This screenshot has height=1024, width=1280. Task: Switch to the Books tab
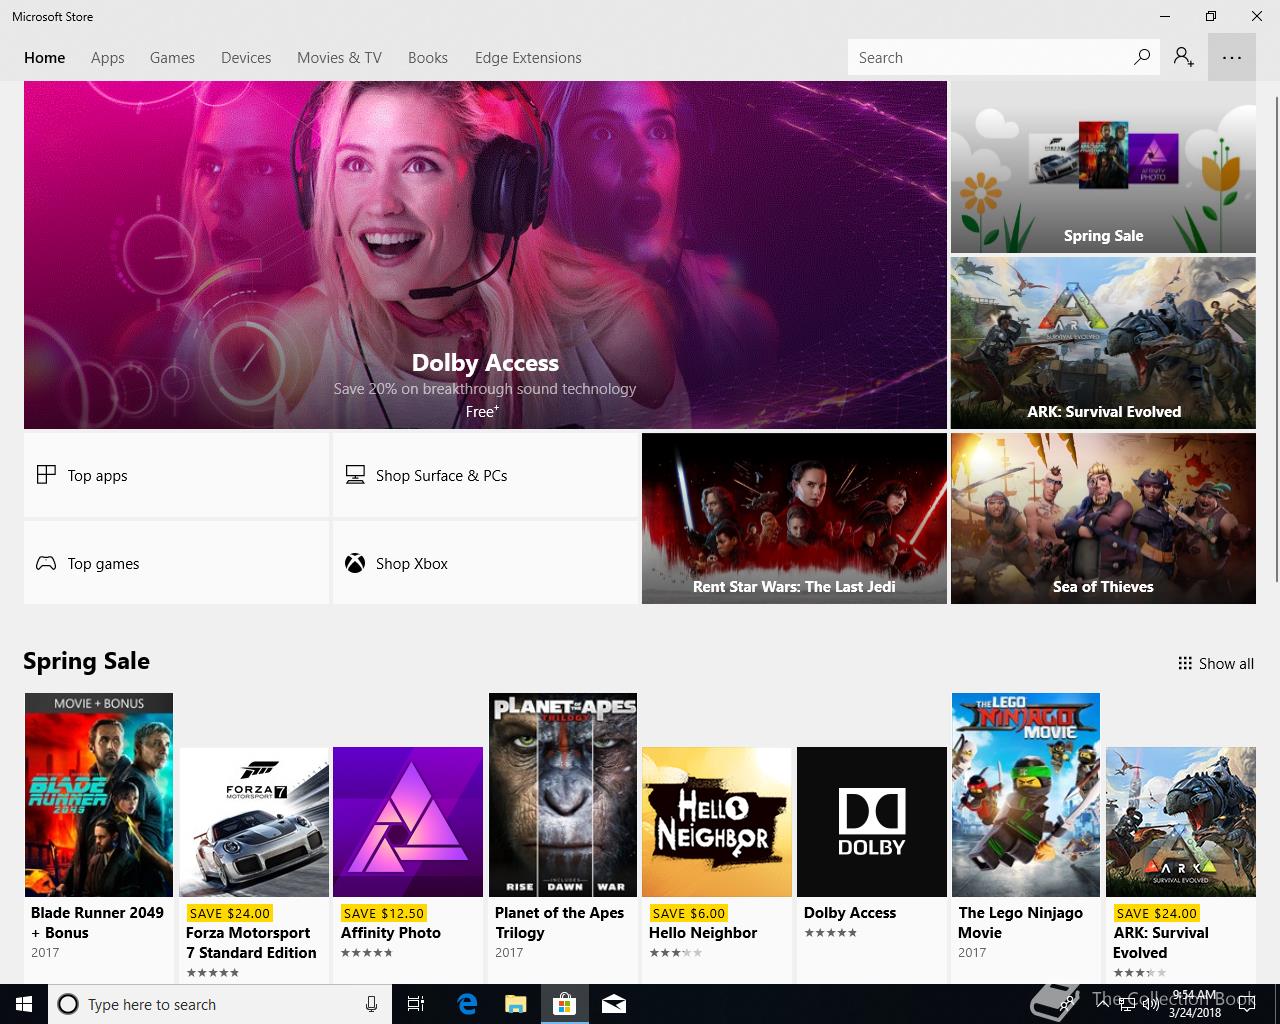coord(428,58)
